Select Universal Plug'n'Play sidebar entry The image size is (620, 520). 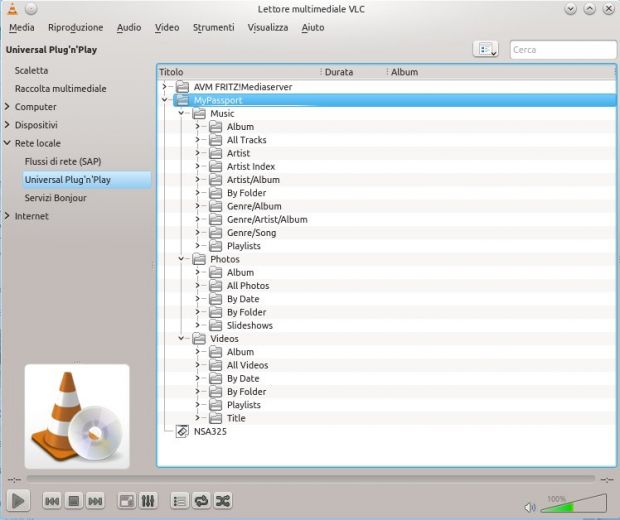pyautogui.click(x=87, y=180)
